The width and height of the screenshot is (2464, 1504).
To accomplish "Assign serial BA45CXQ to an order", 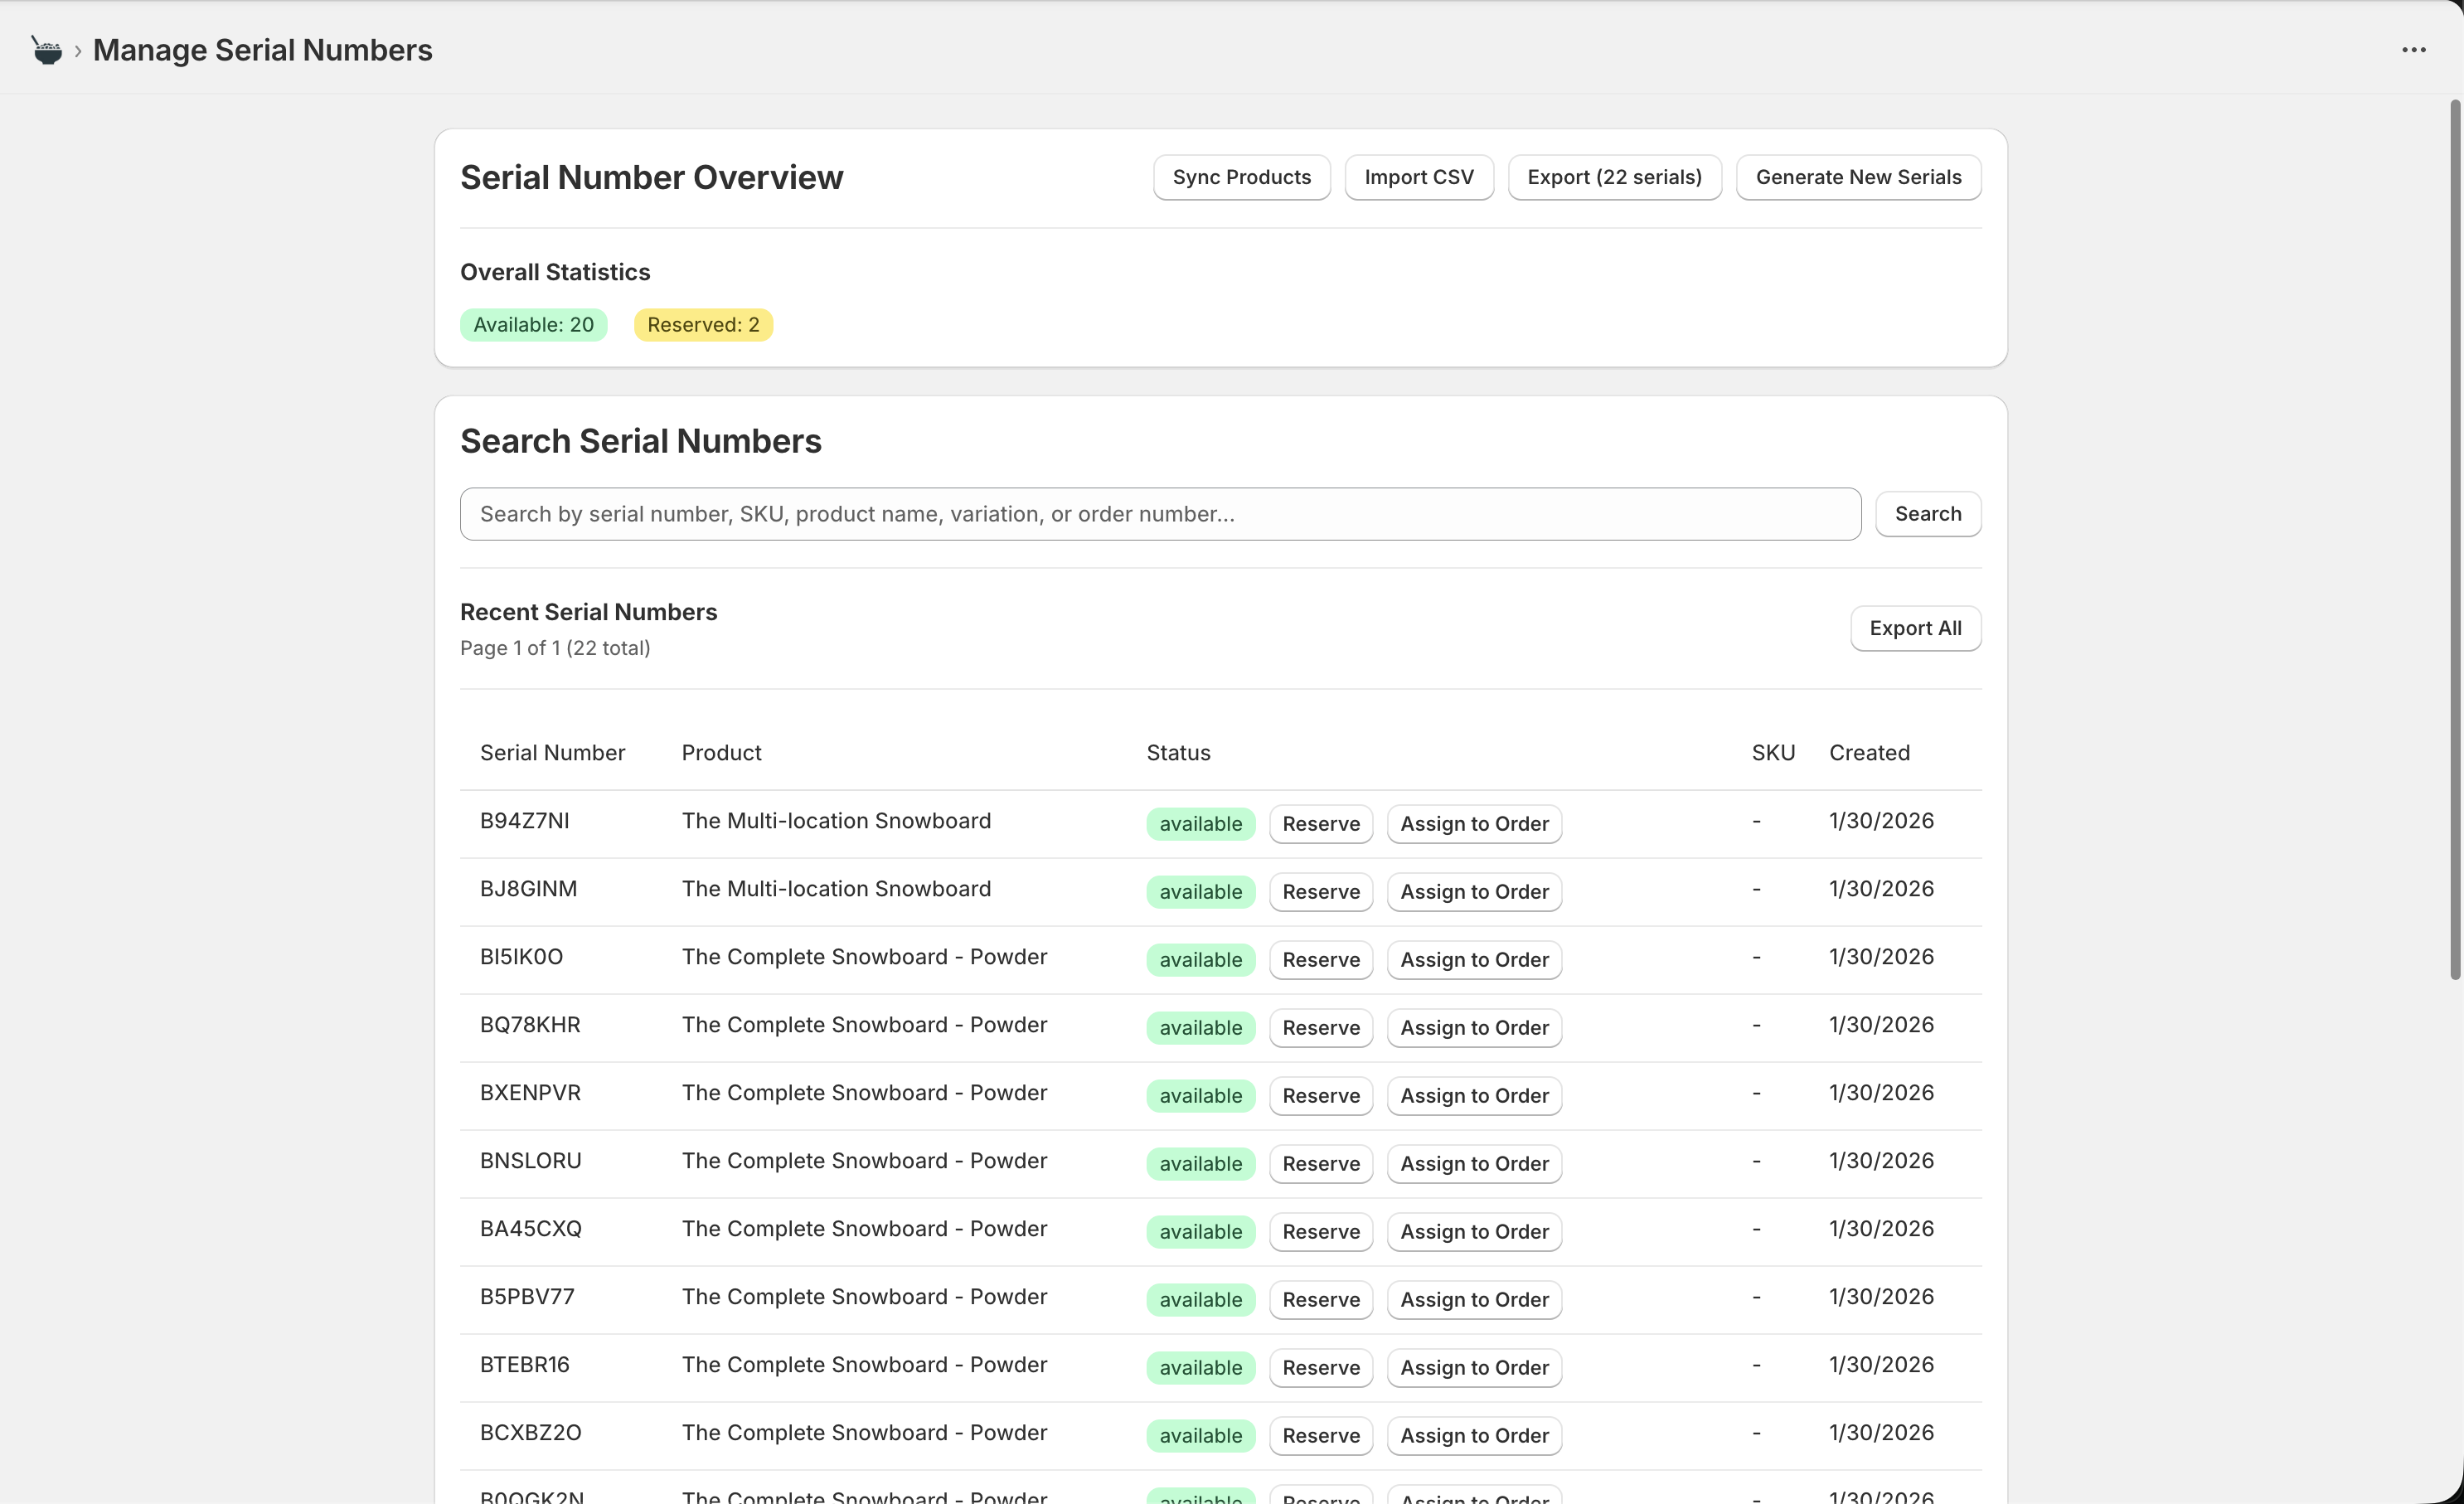I will (1473, 1232).
